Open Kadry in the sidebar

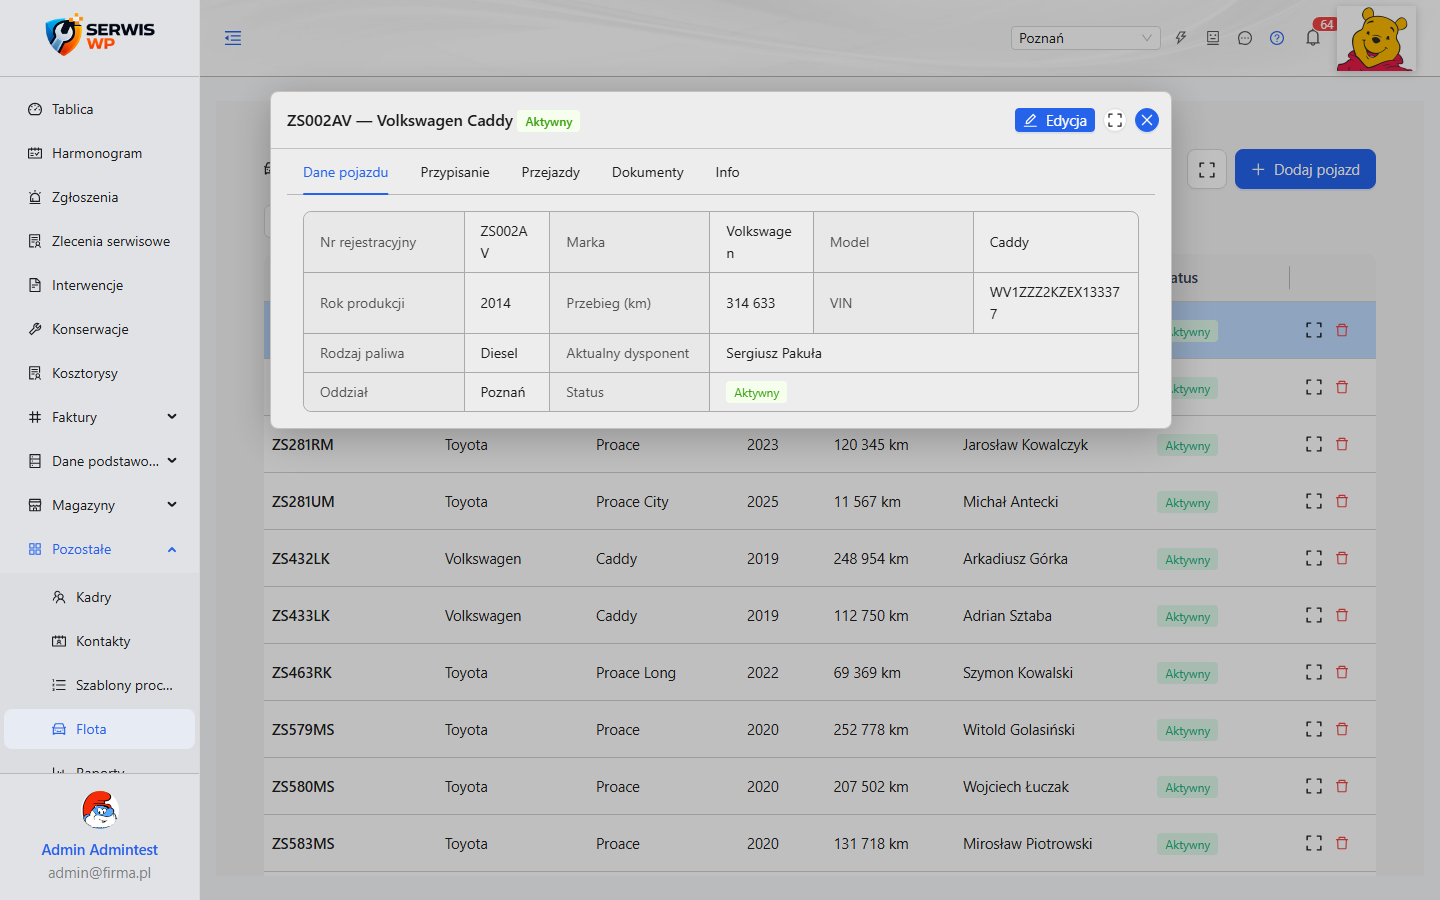[x=100, y=597]
